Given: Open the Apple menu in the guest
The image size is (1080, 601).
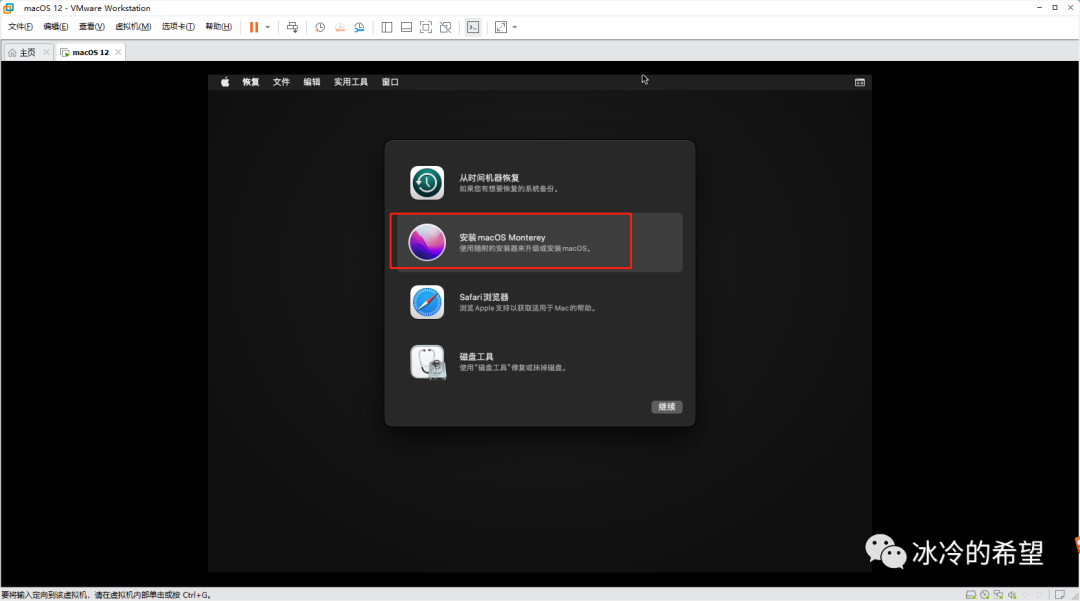Looking at the screenshot, I should click(225, 82).
